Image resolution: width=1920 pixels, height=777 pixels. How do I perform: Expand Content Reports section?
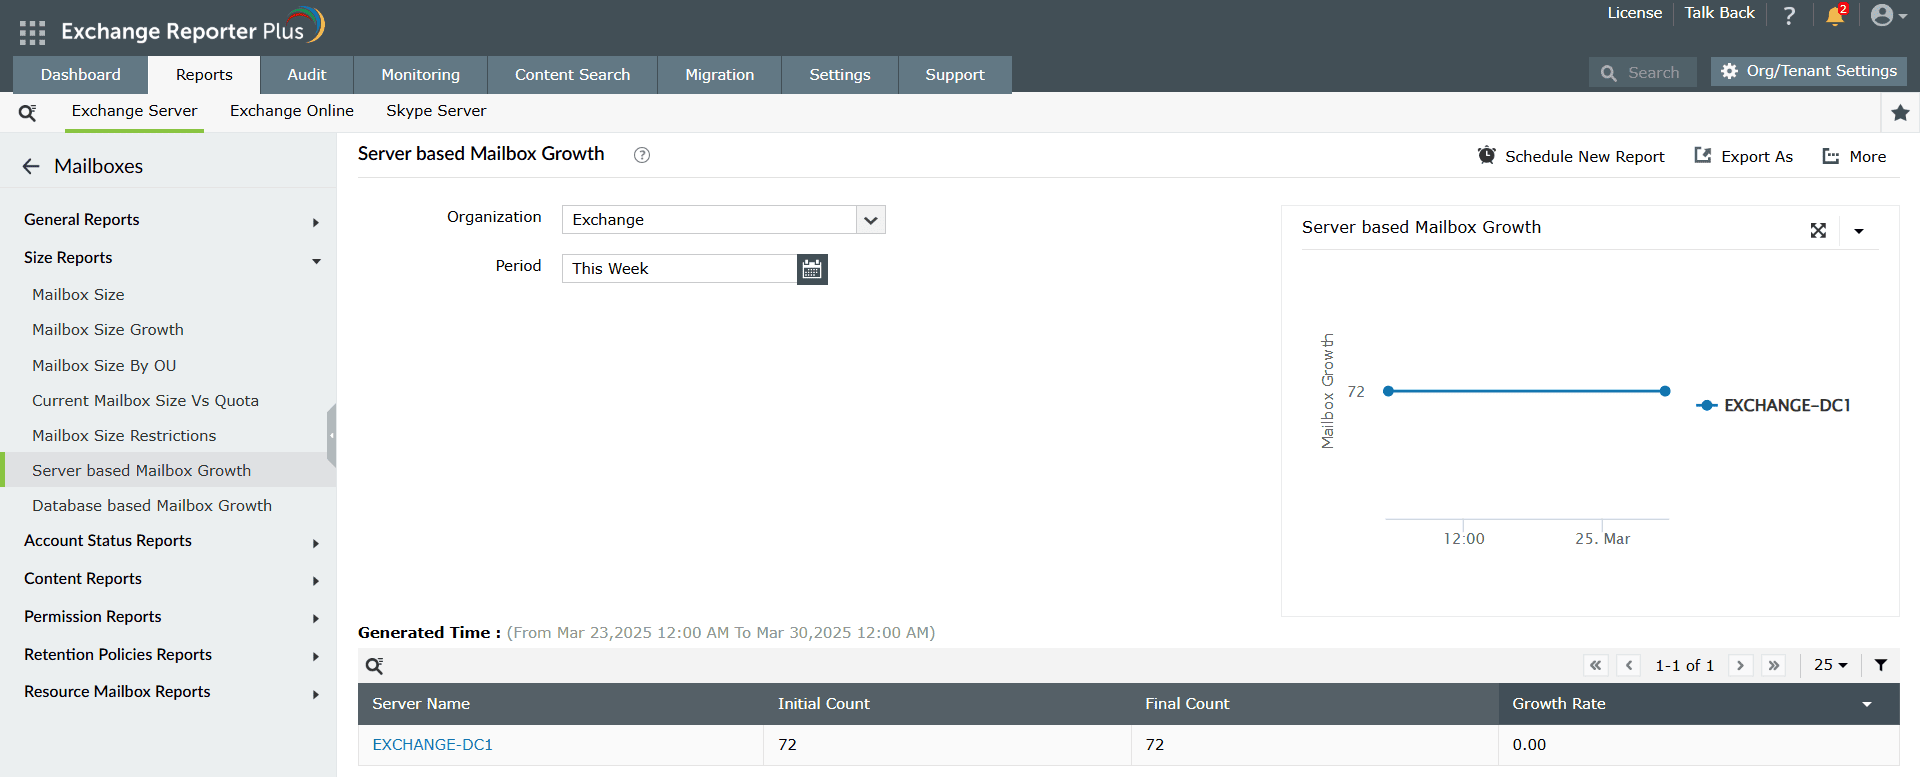pos(168,579)
